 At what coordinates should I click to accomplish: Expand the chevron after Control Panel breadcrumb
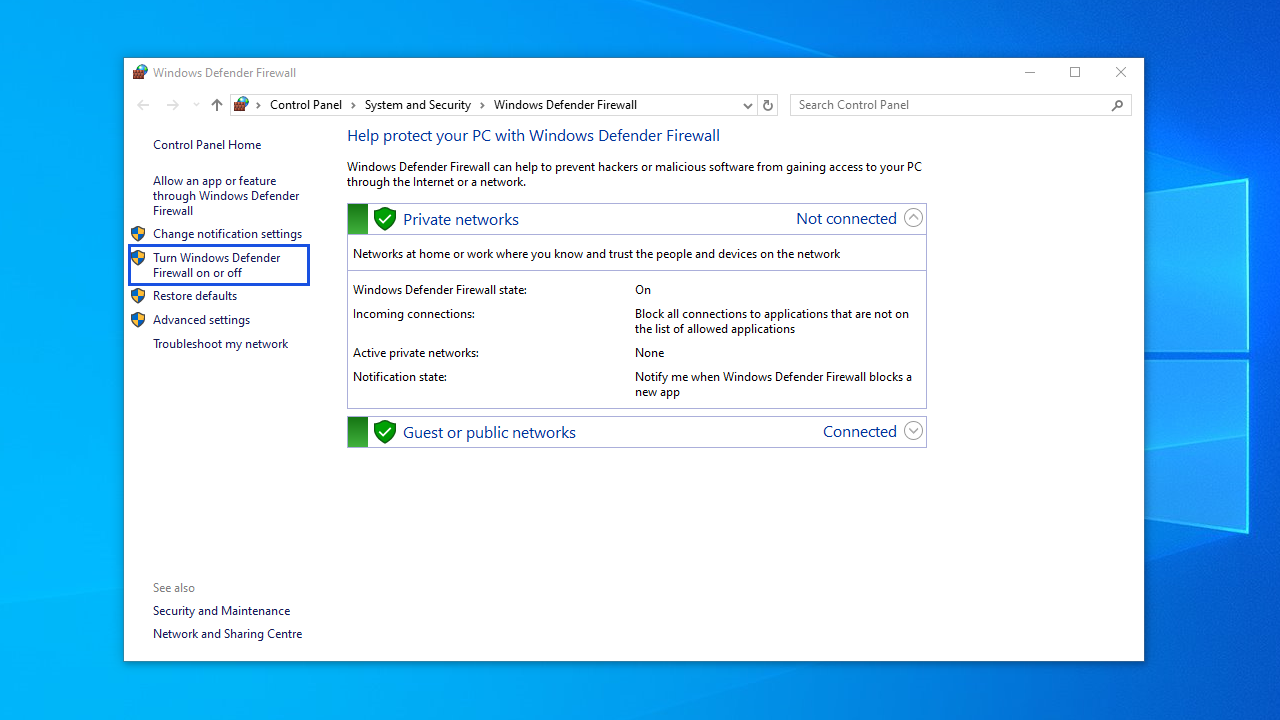click(353, 105)
